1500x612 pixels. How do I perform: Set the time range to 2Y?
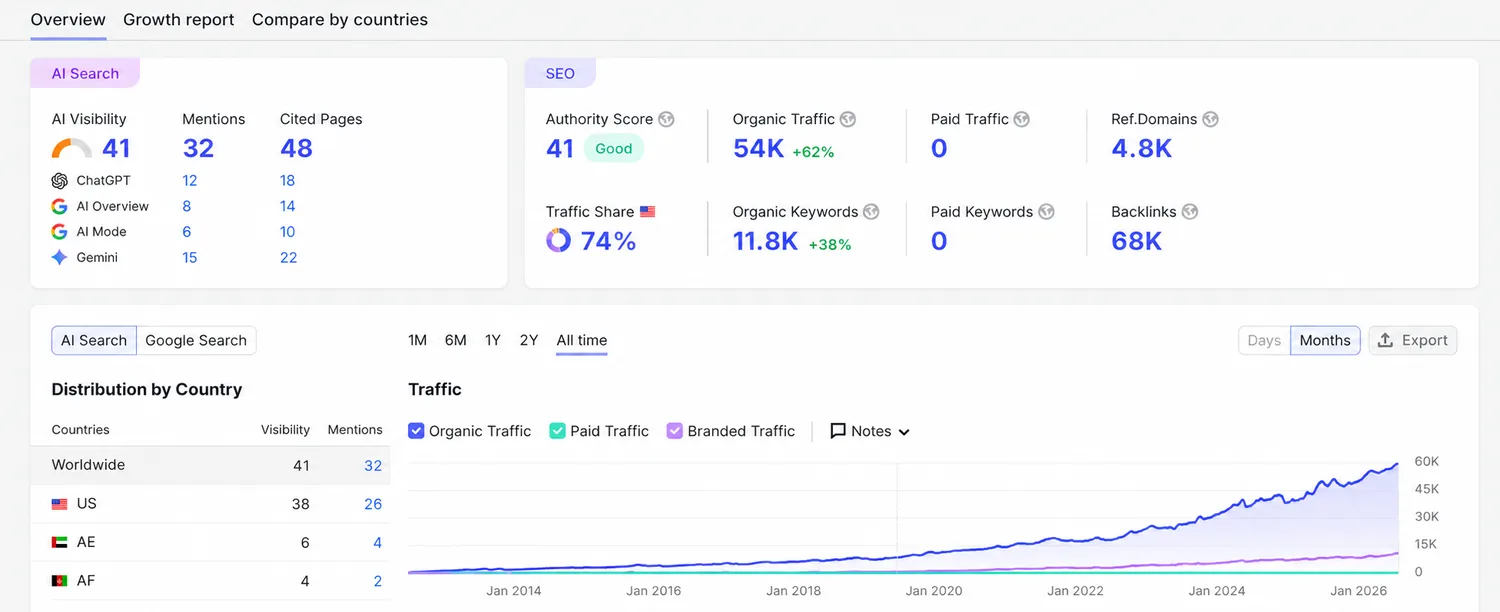coord(529,340)
